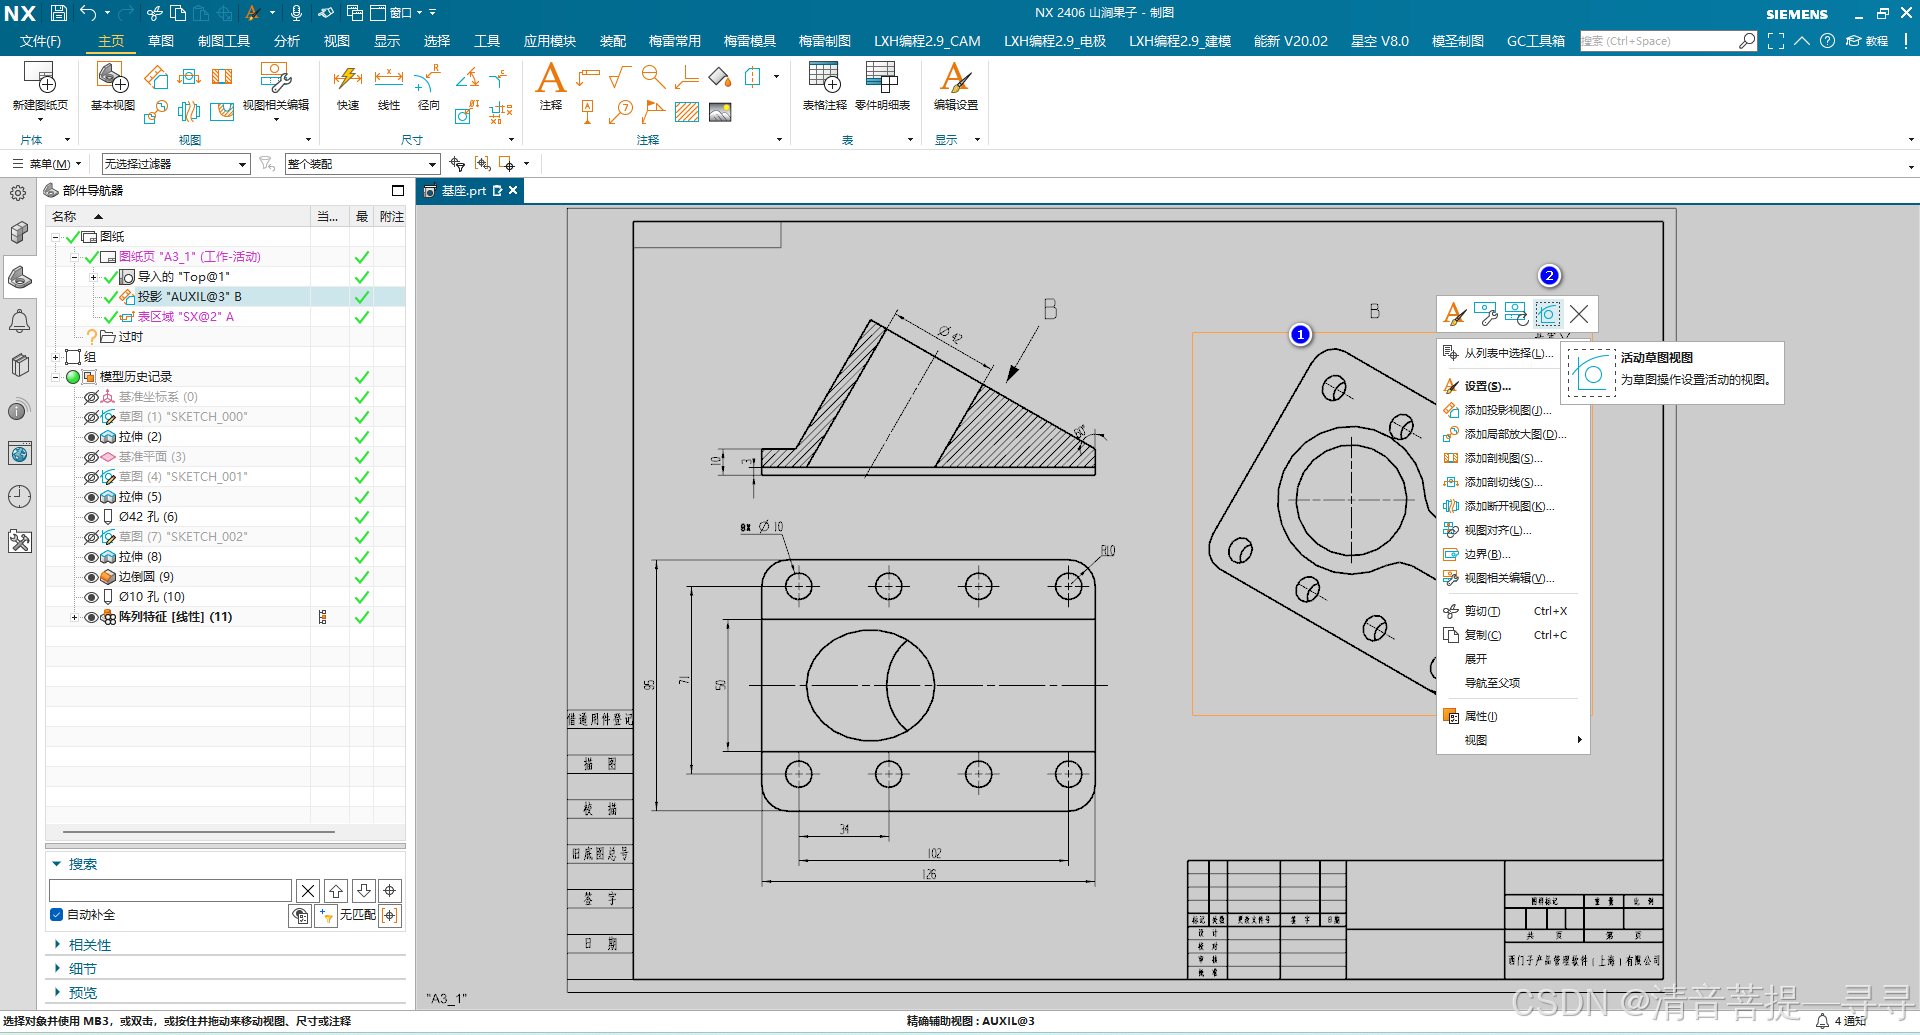Select the 线性 (Linear) dimension tool
The height and width of the screenshot is (1035, 1920).
[389, 87]
